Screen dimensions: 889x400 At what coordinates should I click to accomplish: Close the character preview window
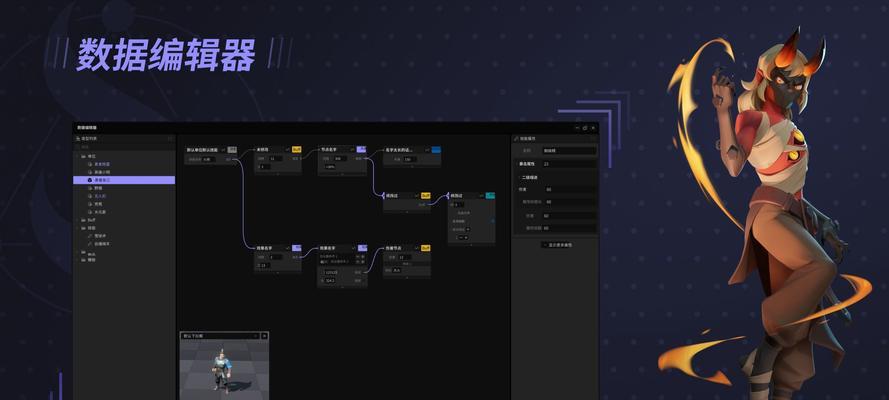[x=264, y=335]
